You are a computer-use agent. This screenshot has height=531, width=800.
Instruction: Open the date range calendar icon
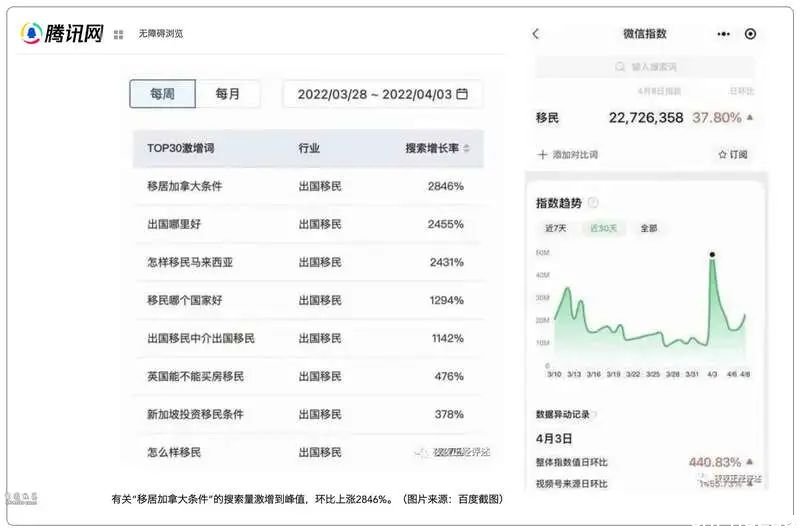pos(462,94)
